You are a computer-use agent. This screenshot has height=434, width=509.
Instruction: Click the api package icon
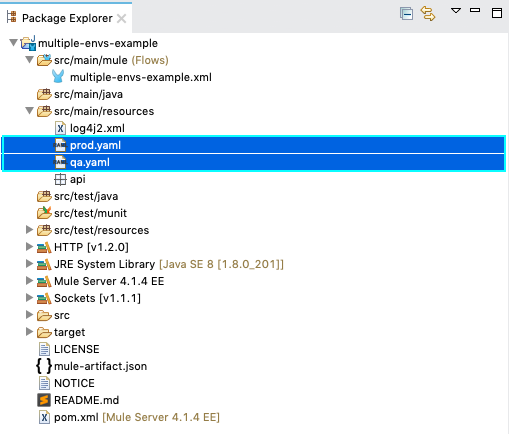60,179
